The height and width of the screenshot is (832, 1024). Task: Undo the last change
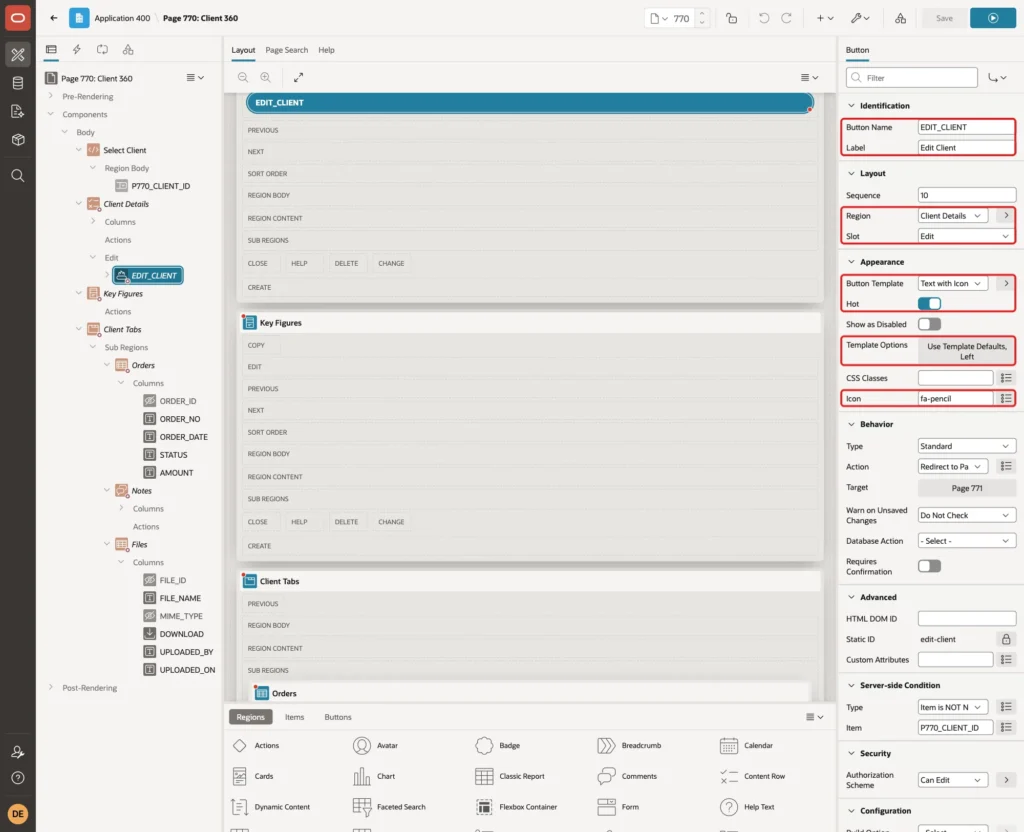coord(763,18)
